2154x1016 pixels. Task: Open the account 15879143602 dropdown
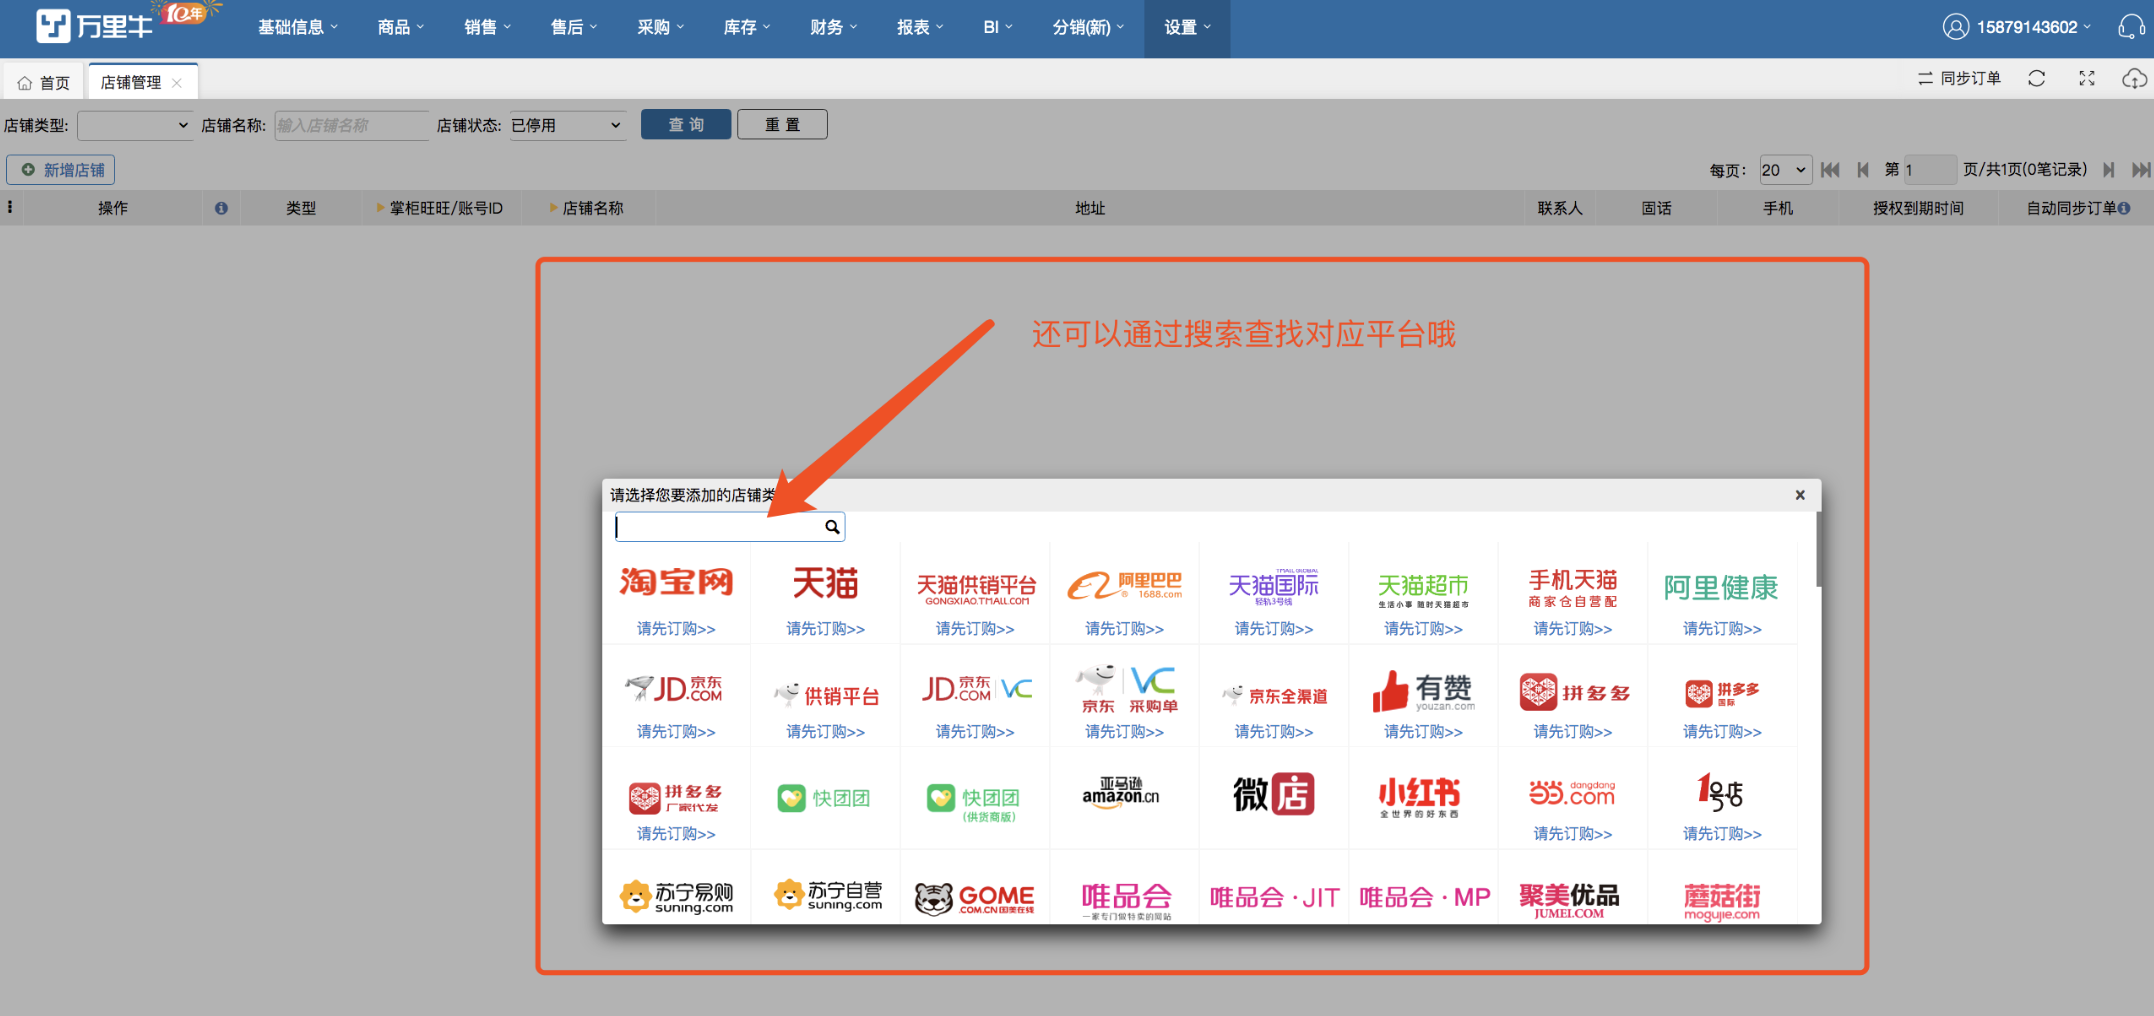pos(2016,27)
